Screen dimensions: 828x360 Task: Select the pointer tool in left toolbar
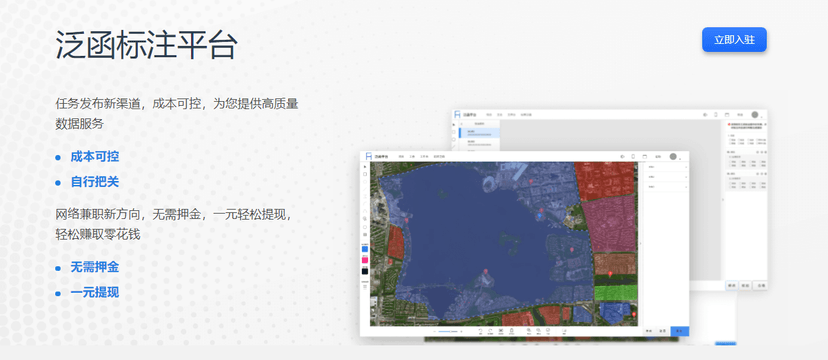click(x=365, y=167)
